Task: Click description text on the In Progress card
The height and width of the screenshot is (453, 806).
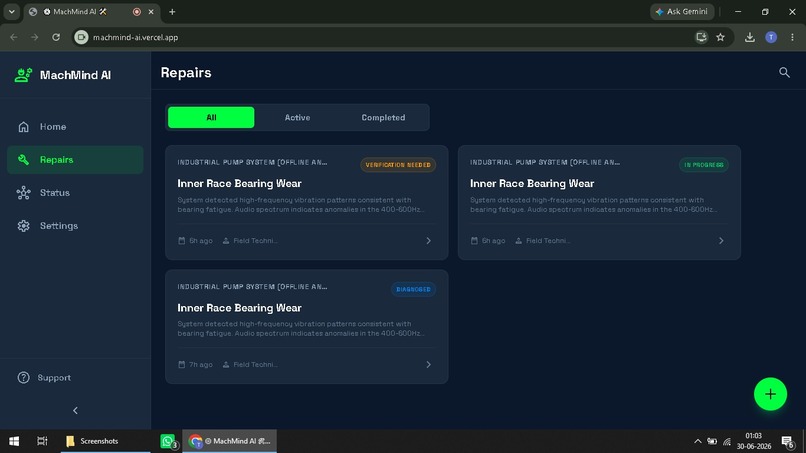Action: [593, 205]
